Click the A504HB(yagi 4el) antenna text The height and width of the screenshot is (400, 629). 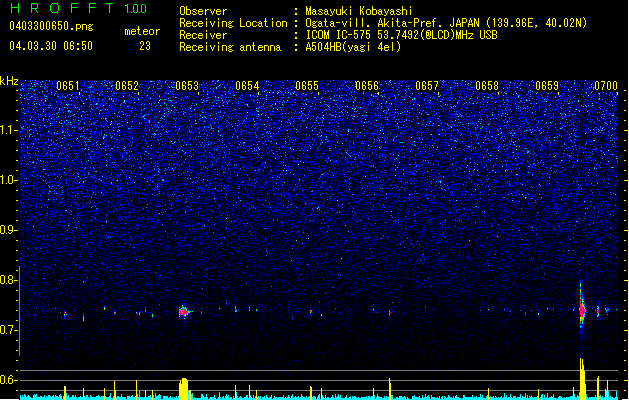(353, 47)
